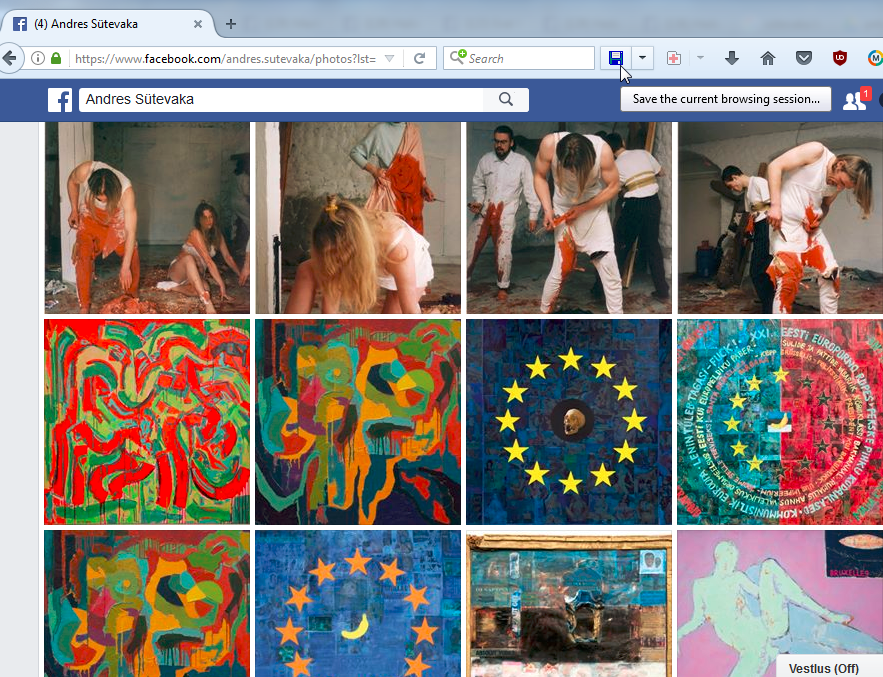Click the green padlock security icon
Image resolution: width=883 pixels, height=677 pixels.
click(56, 58)
